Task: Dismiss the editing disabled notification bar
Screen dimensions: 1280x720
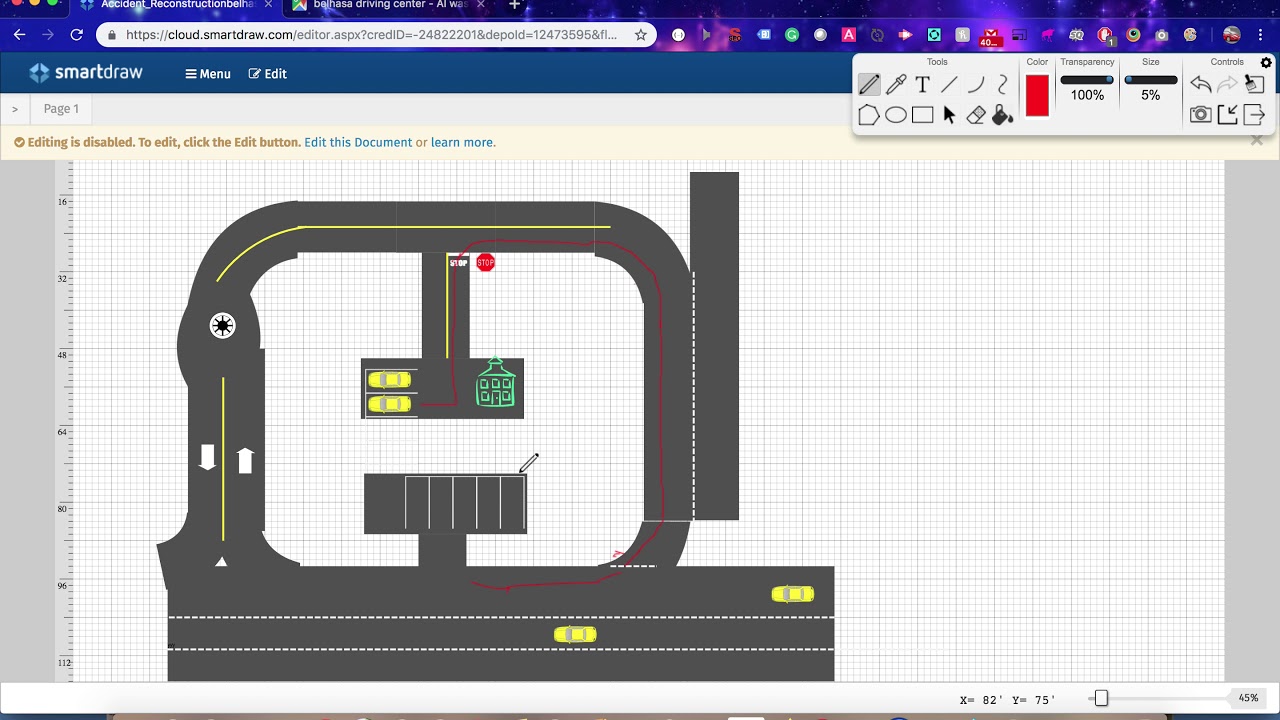Action: (1257, 141)
